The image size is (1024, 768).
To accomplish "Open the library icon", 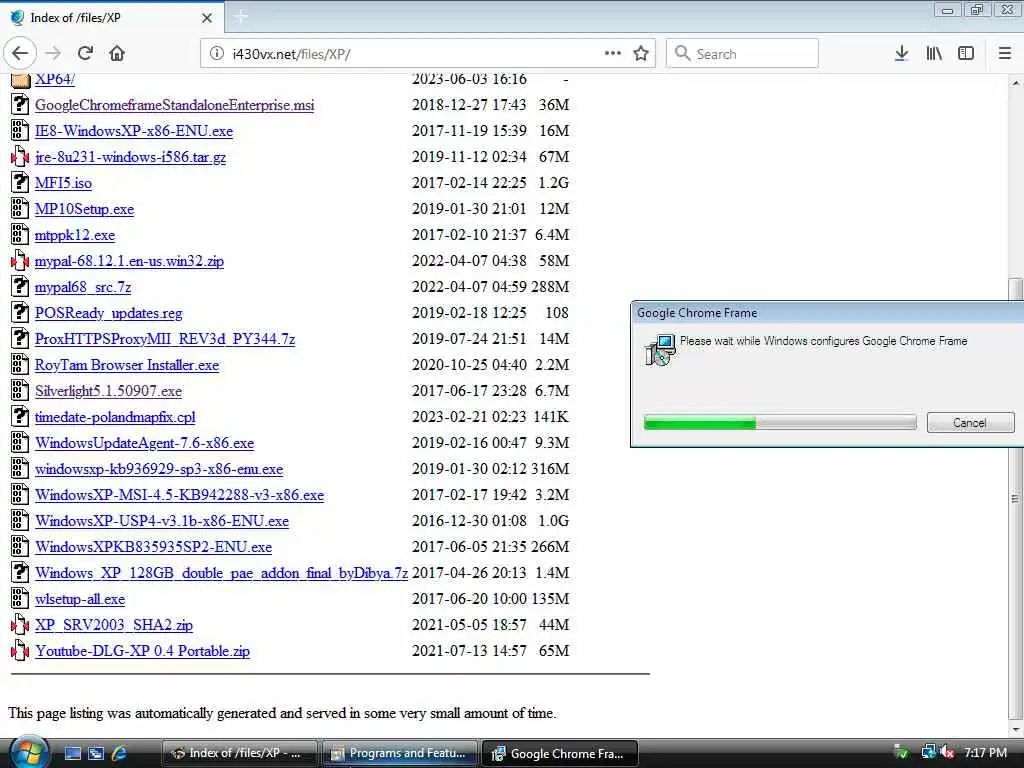I will [x=934, y=54].
